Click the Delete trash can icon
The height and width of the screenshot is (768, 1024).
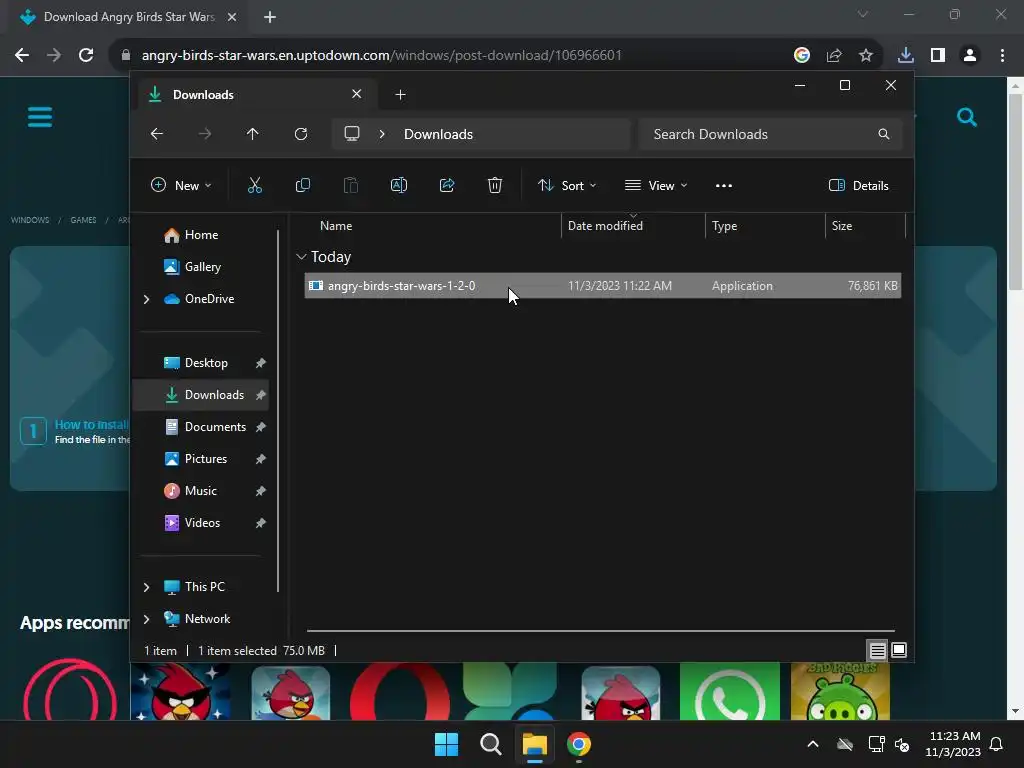pos(495,185)
